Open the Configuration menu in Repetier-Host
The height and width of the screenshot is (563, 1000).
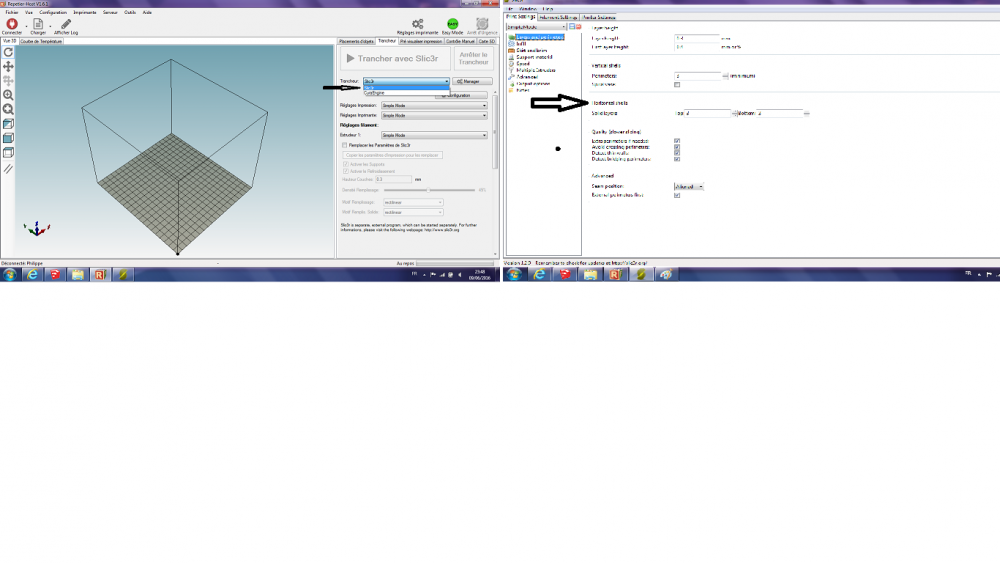coord(53,12)
